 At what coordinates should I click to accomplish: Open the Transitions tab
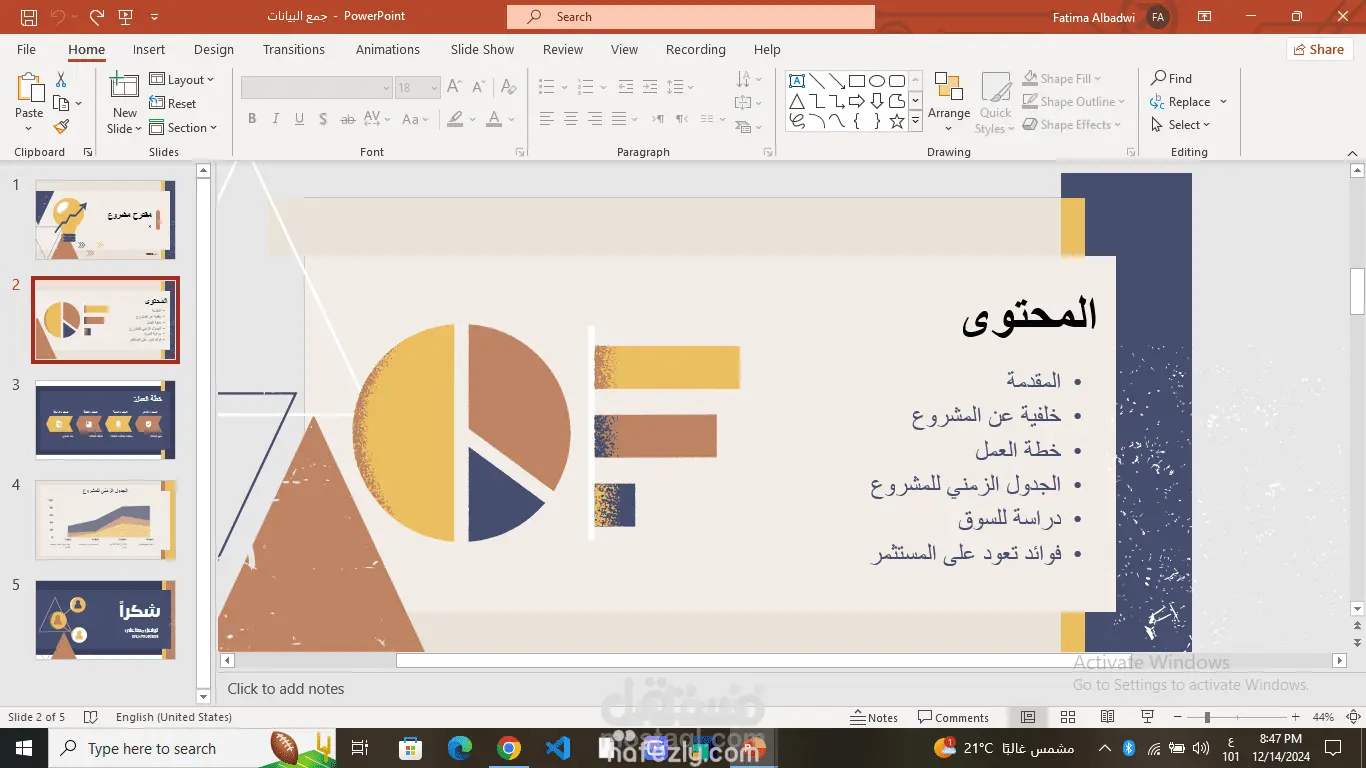[294, 49]
